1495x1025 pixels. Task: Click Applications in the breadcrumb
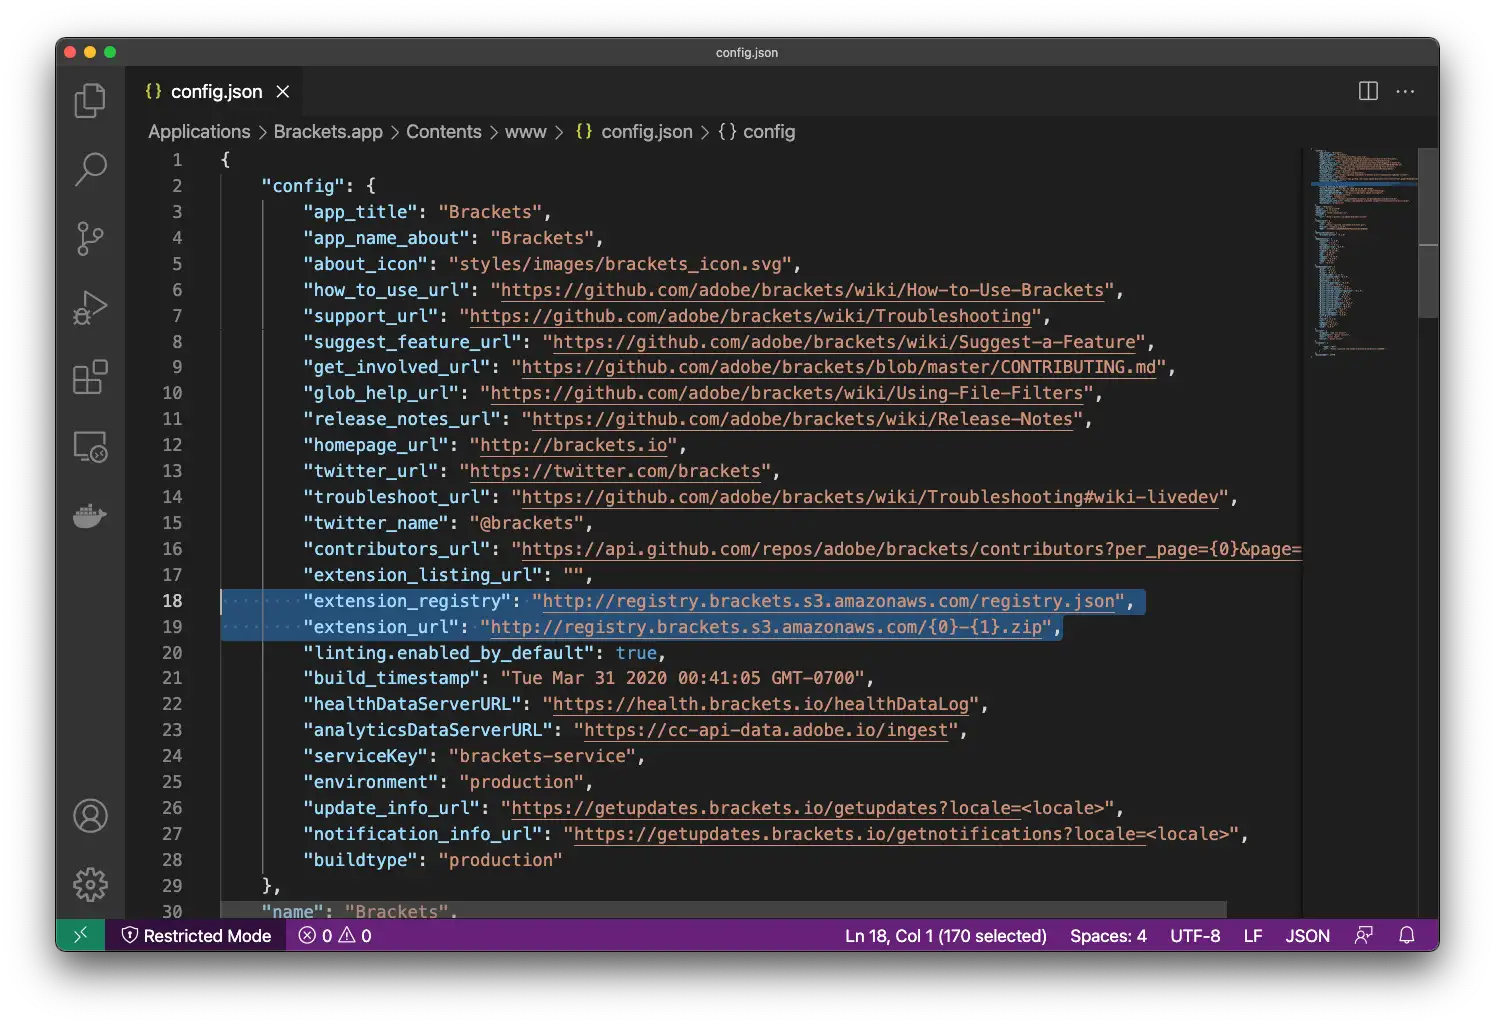[x=199, y=131]
